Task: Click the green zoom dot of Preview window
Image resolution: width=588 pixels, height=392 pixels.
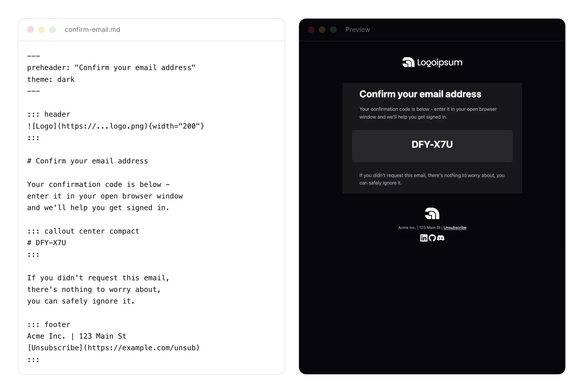Action: coord(333,30)
